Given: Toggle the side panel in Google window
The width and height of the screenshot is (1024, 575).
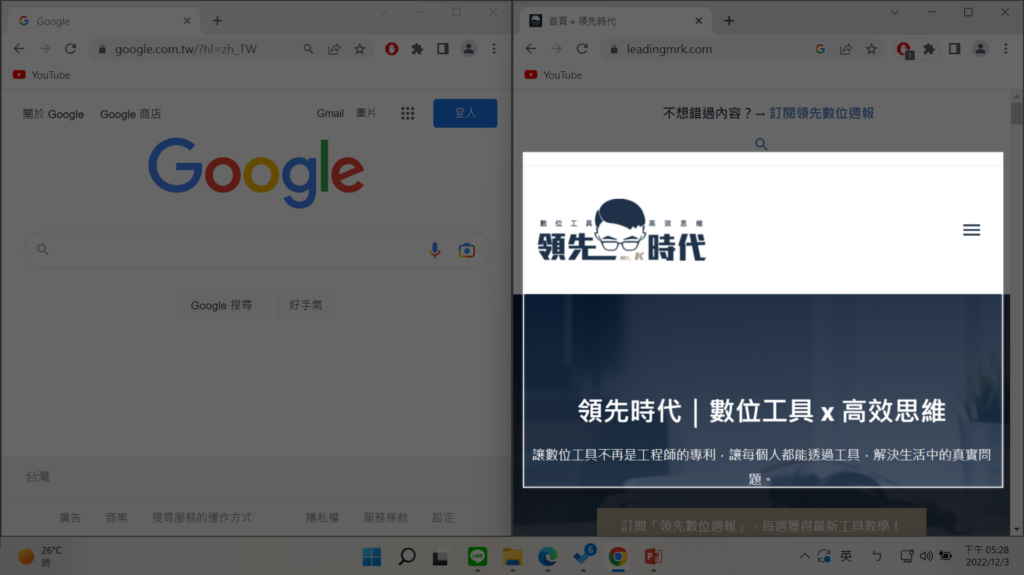Looking at the screenshot, I should [x=443, y=49].
